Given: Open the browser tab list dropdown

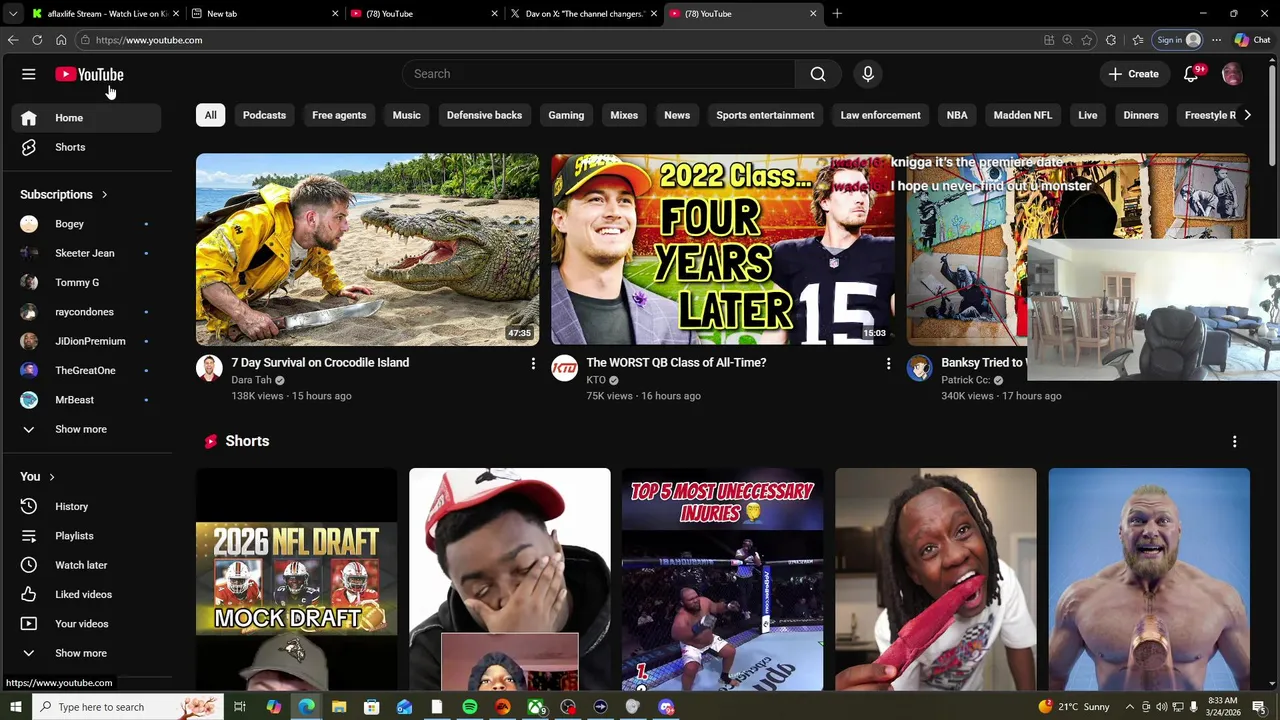Looking at the screenshot, I should 13,14.
